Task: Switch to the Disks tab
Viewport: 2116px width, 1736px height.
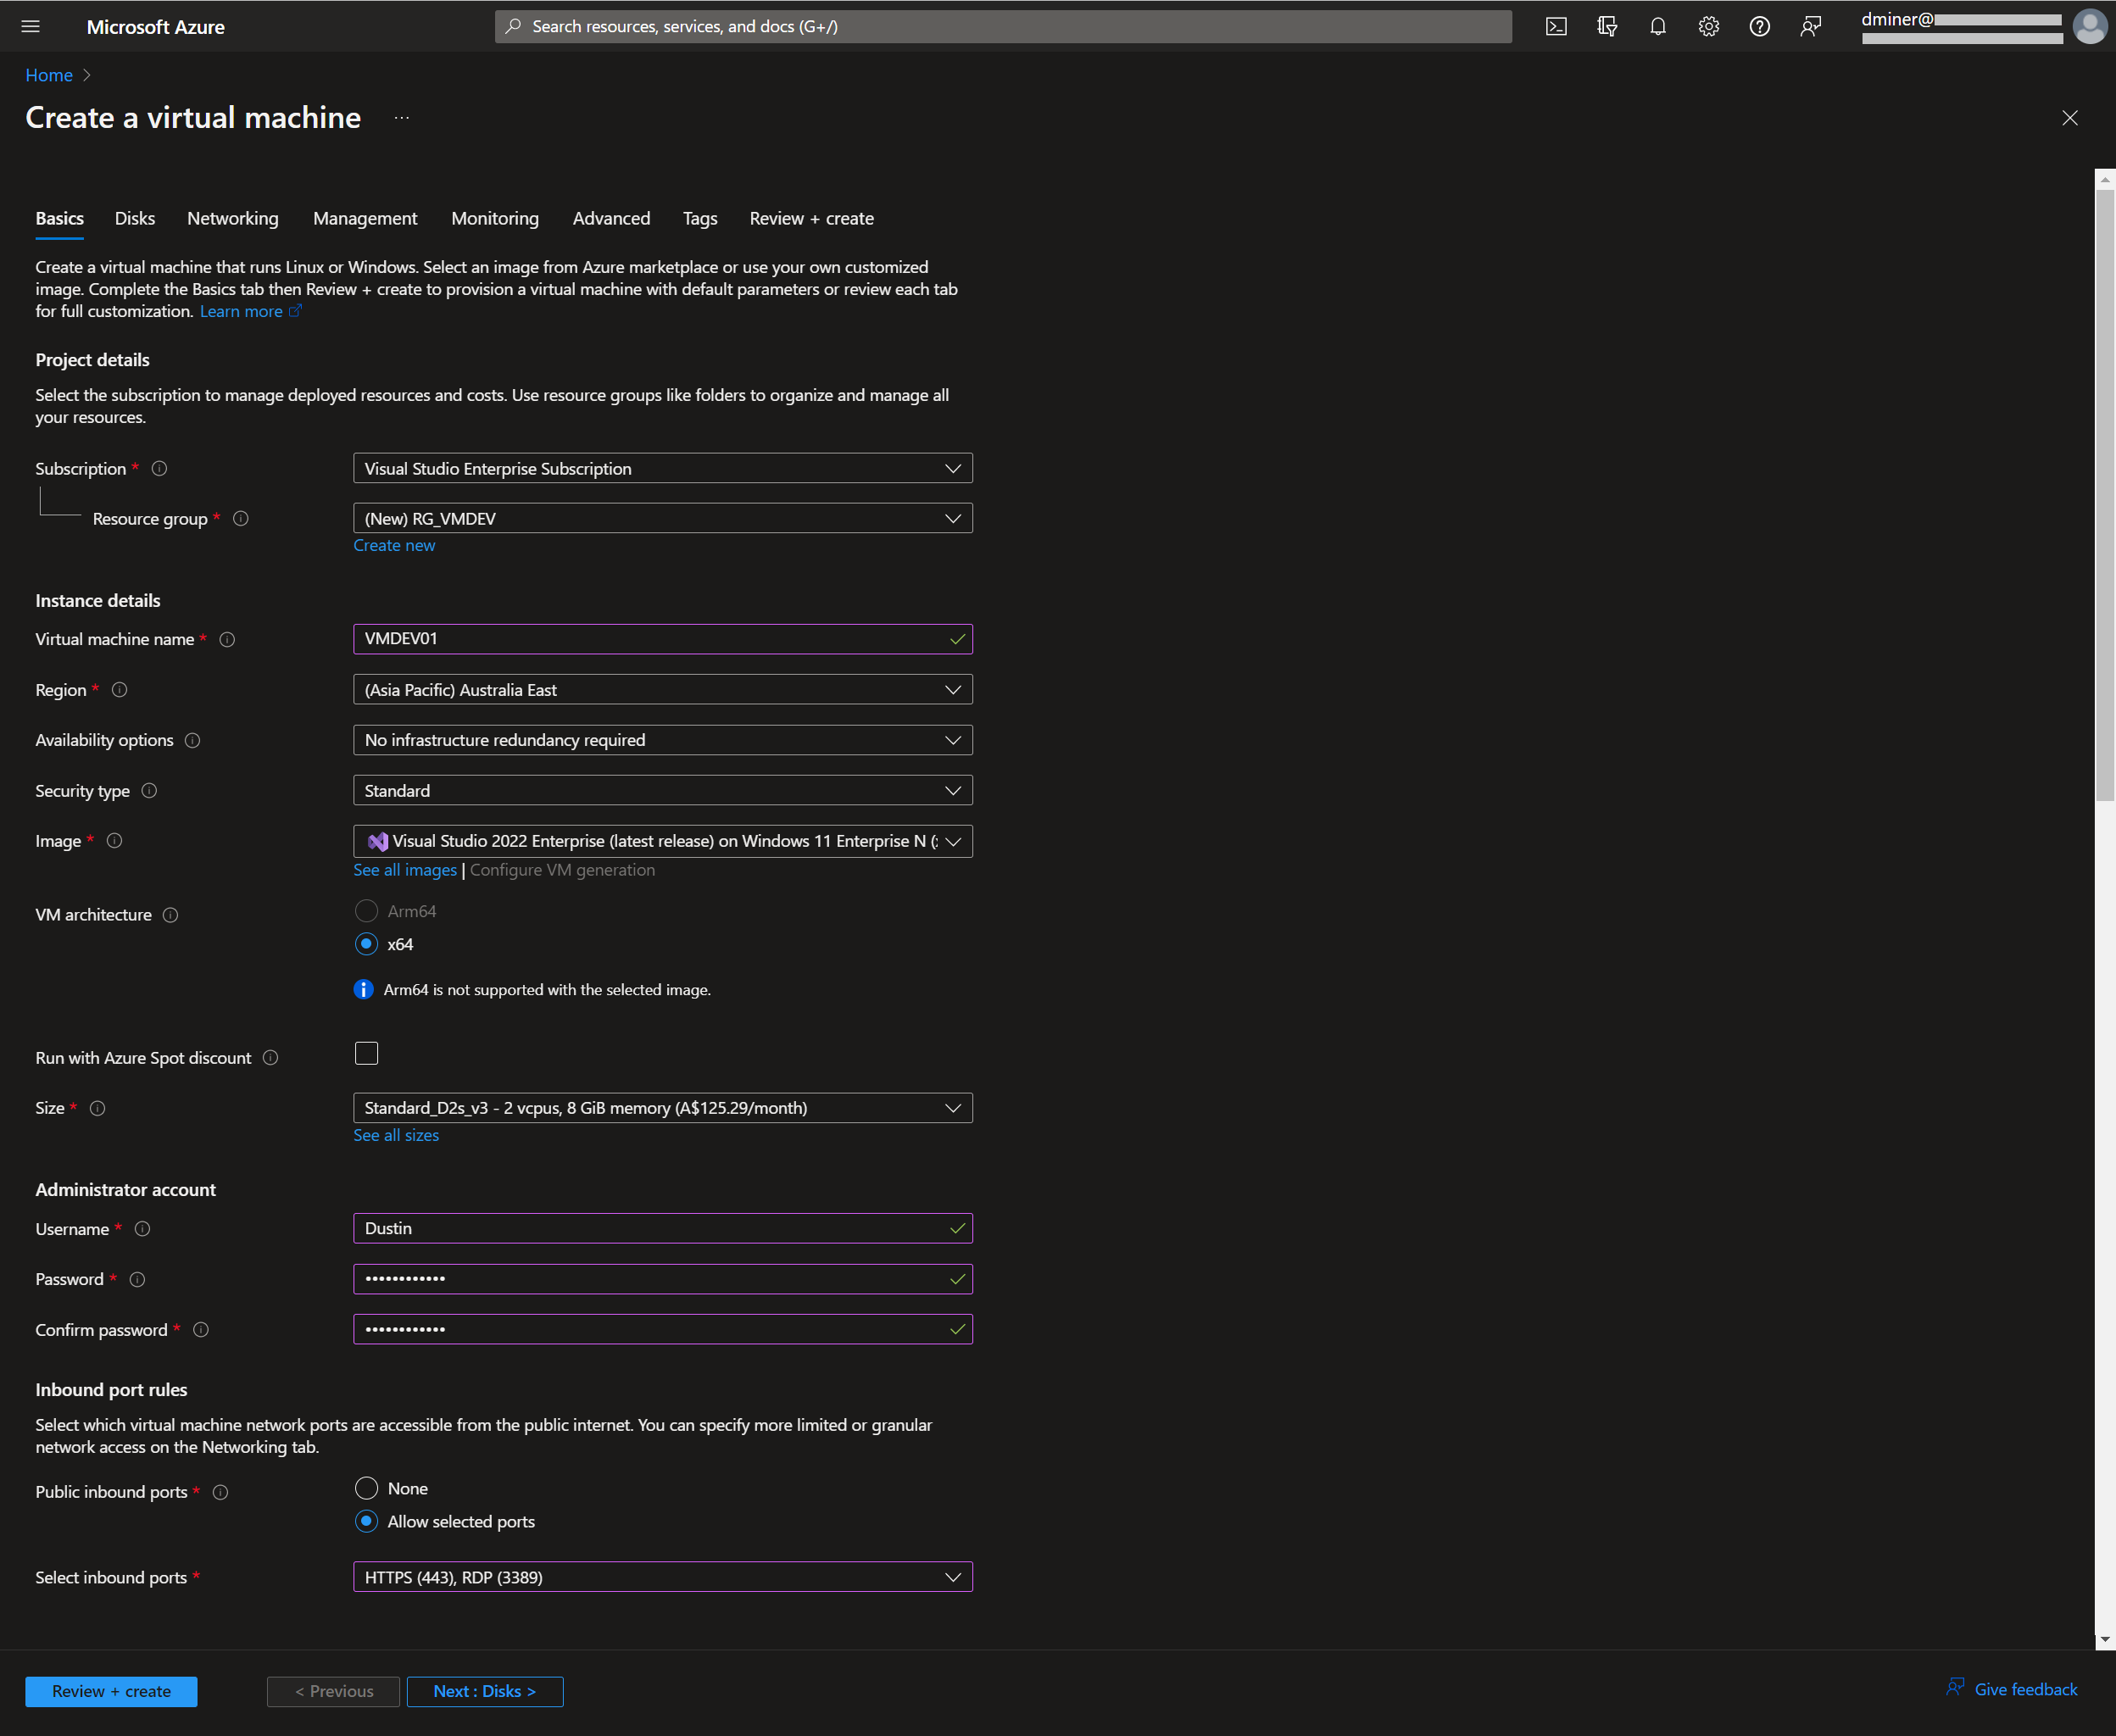Action: pyautogui.click(x=135, y=218)
